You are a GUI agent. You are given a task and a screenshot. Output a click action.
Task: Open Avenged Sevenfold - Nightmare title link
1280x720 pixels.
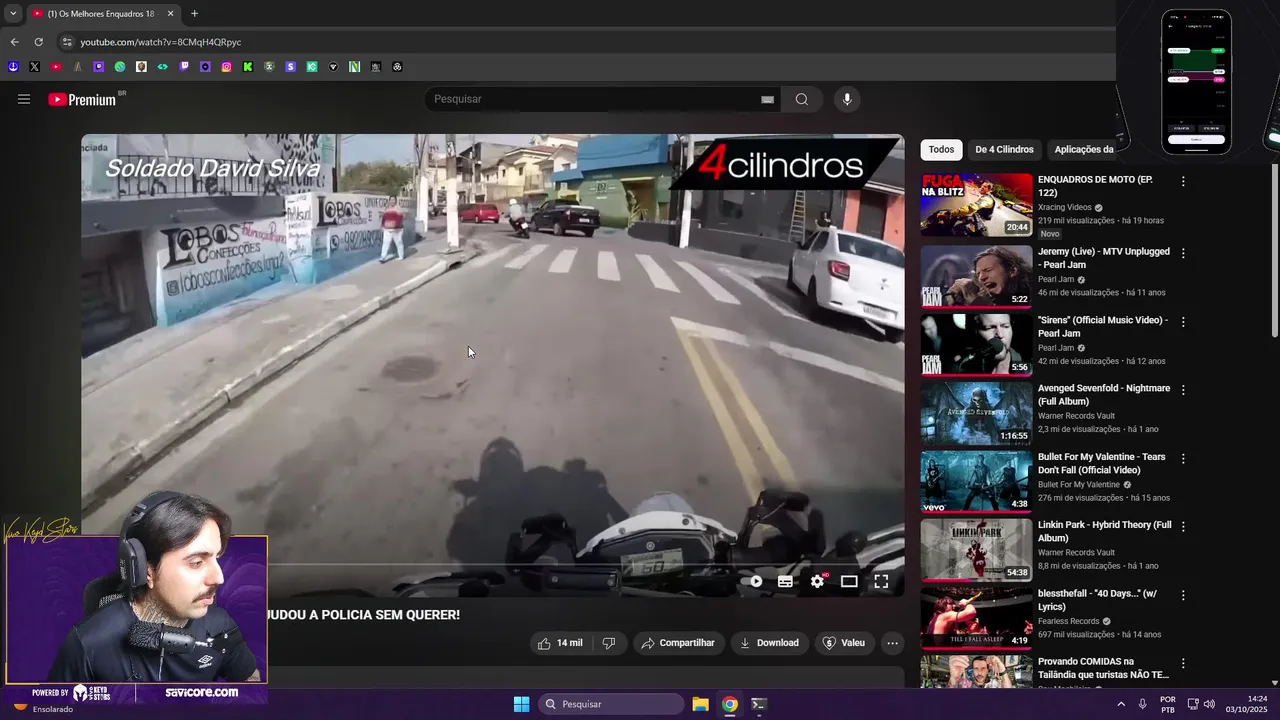pos(1103,394)
